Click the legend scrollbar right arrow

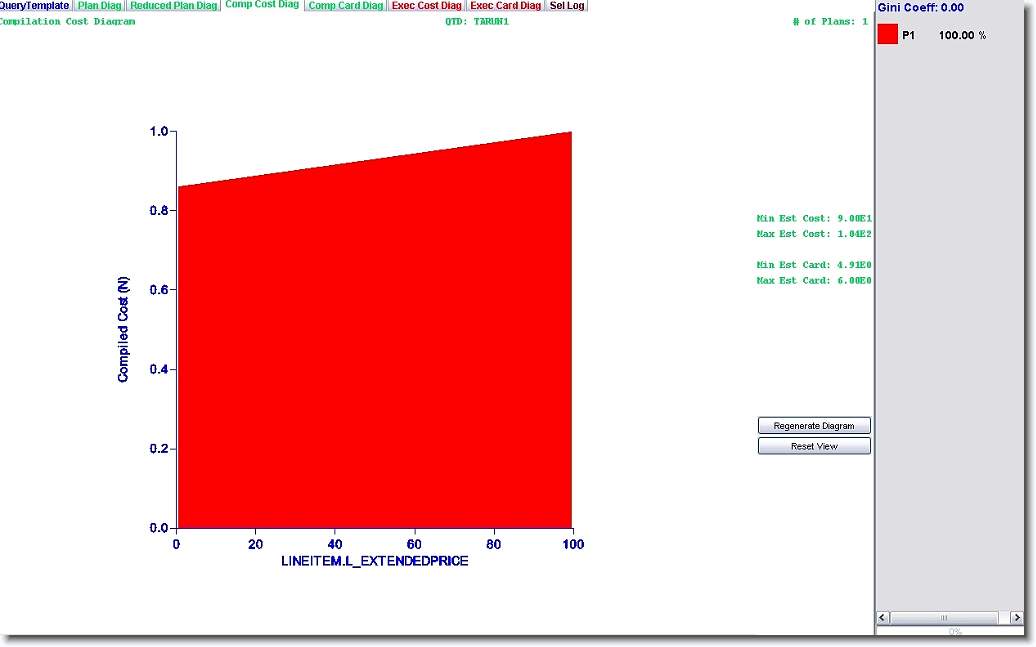[1016, 617]
